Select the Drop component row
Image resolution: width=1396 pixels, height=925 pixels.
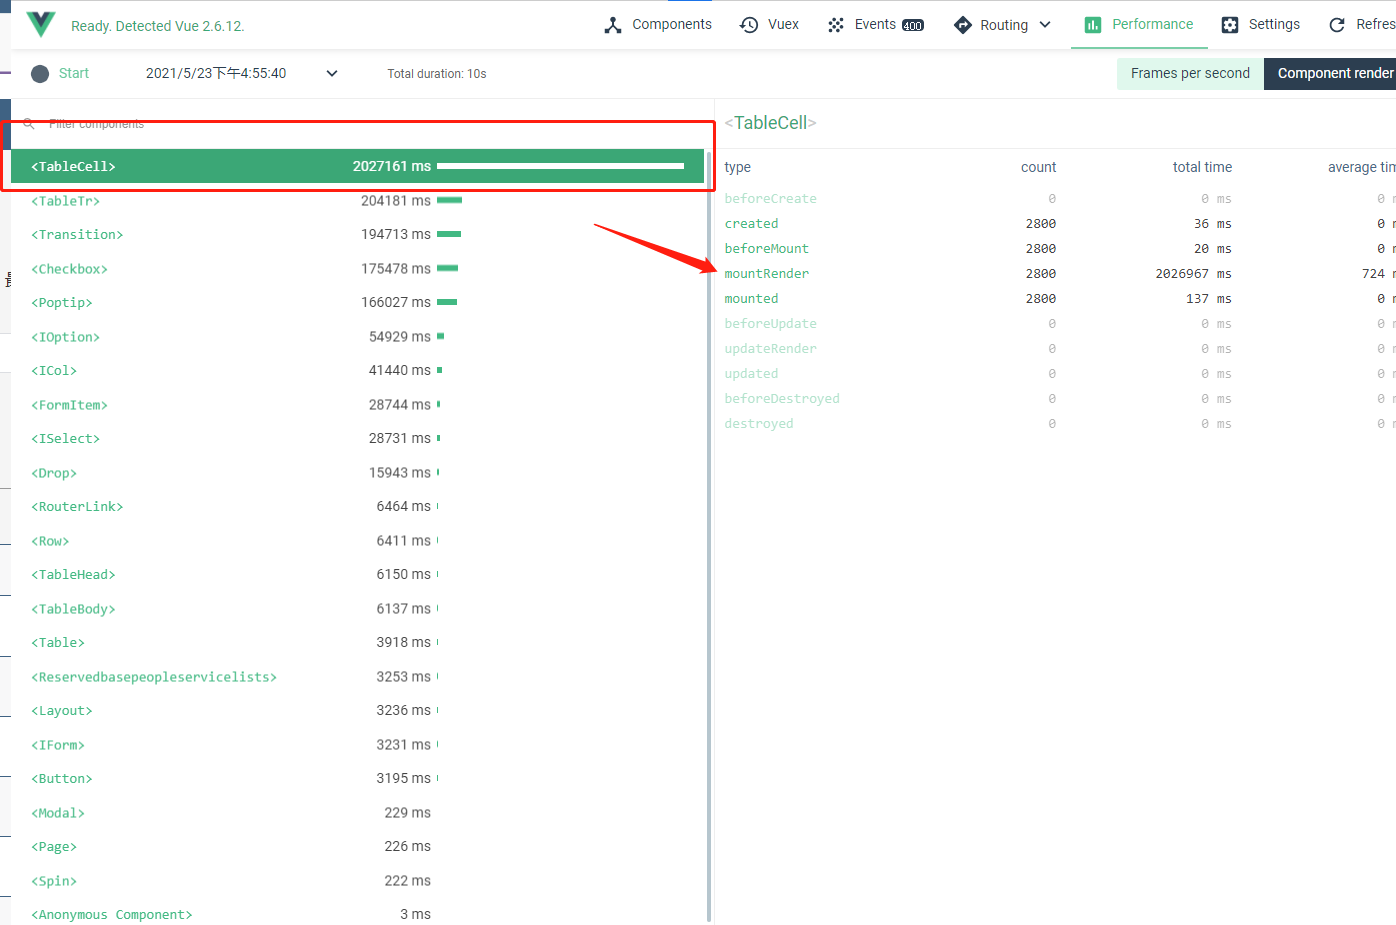pos(357,473)
